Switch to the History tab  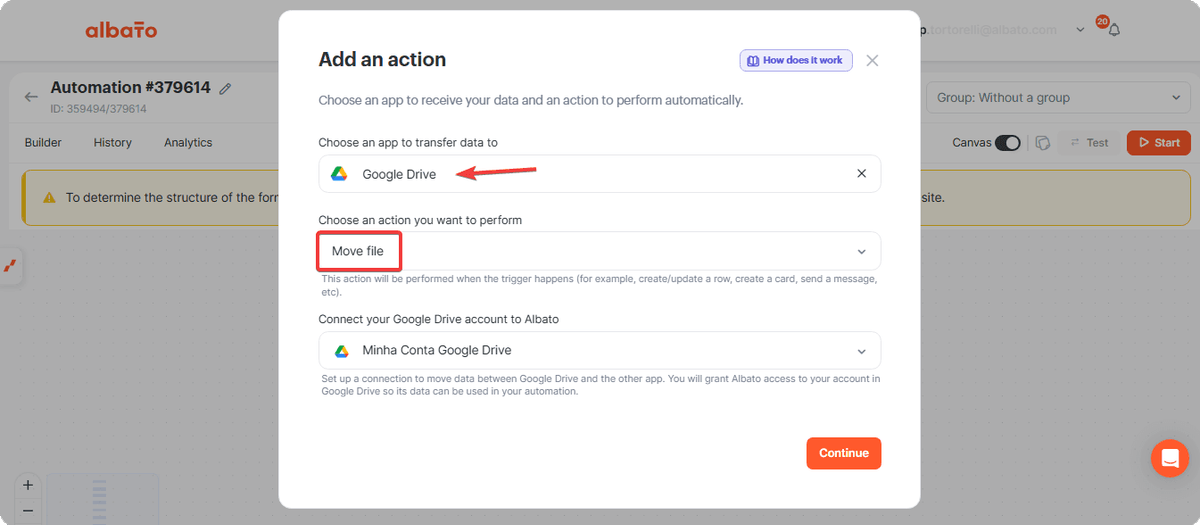pyautogui.click(x=113, y=143)
